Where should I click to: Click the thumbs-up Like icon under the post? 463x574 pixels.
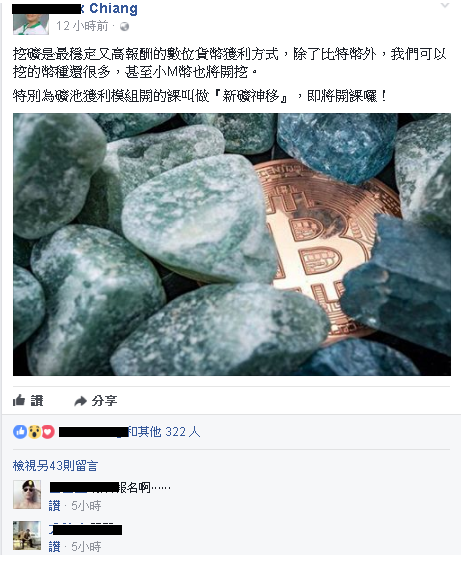[x=19, y=400]
